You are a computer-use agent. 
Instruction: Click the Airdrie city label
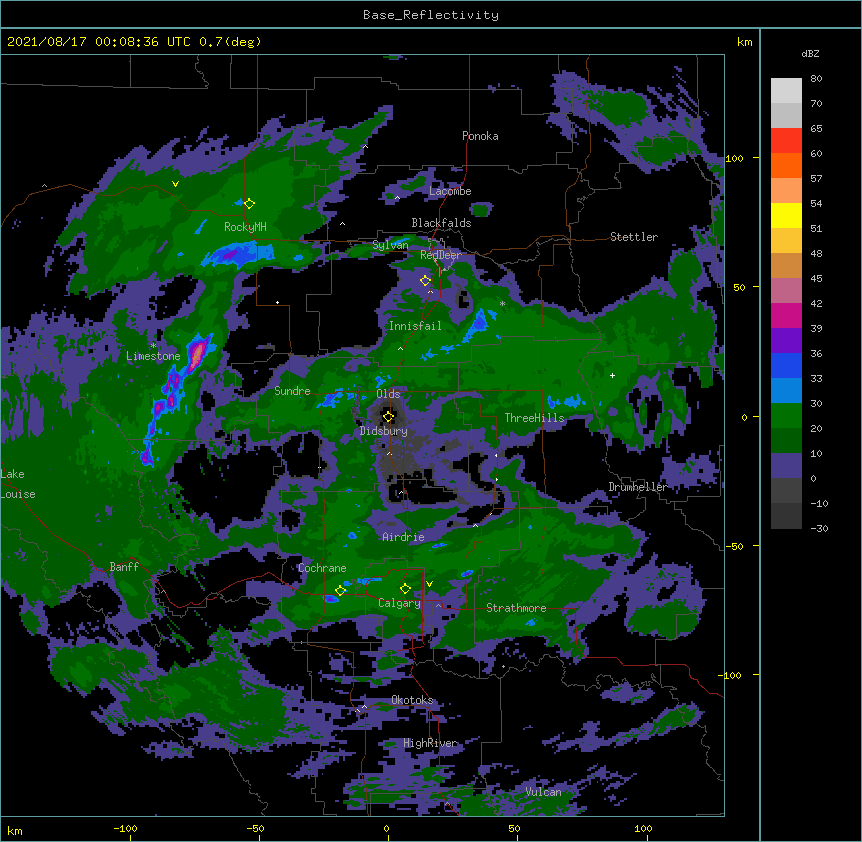pos(403,537)
